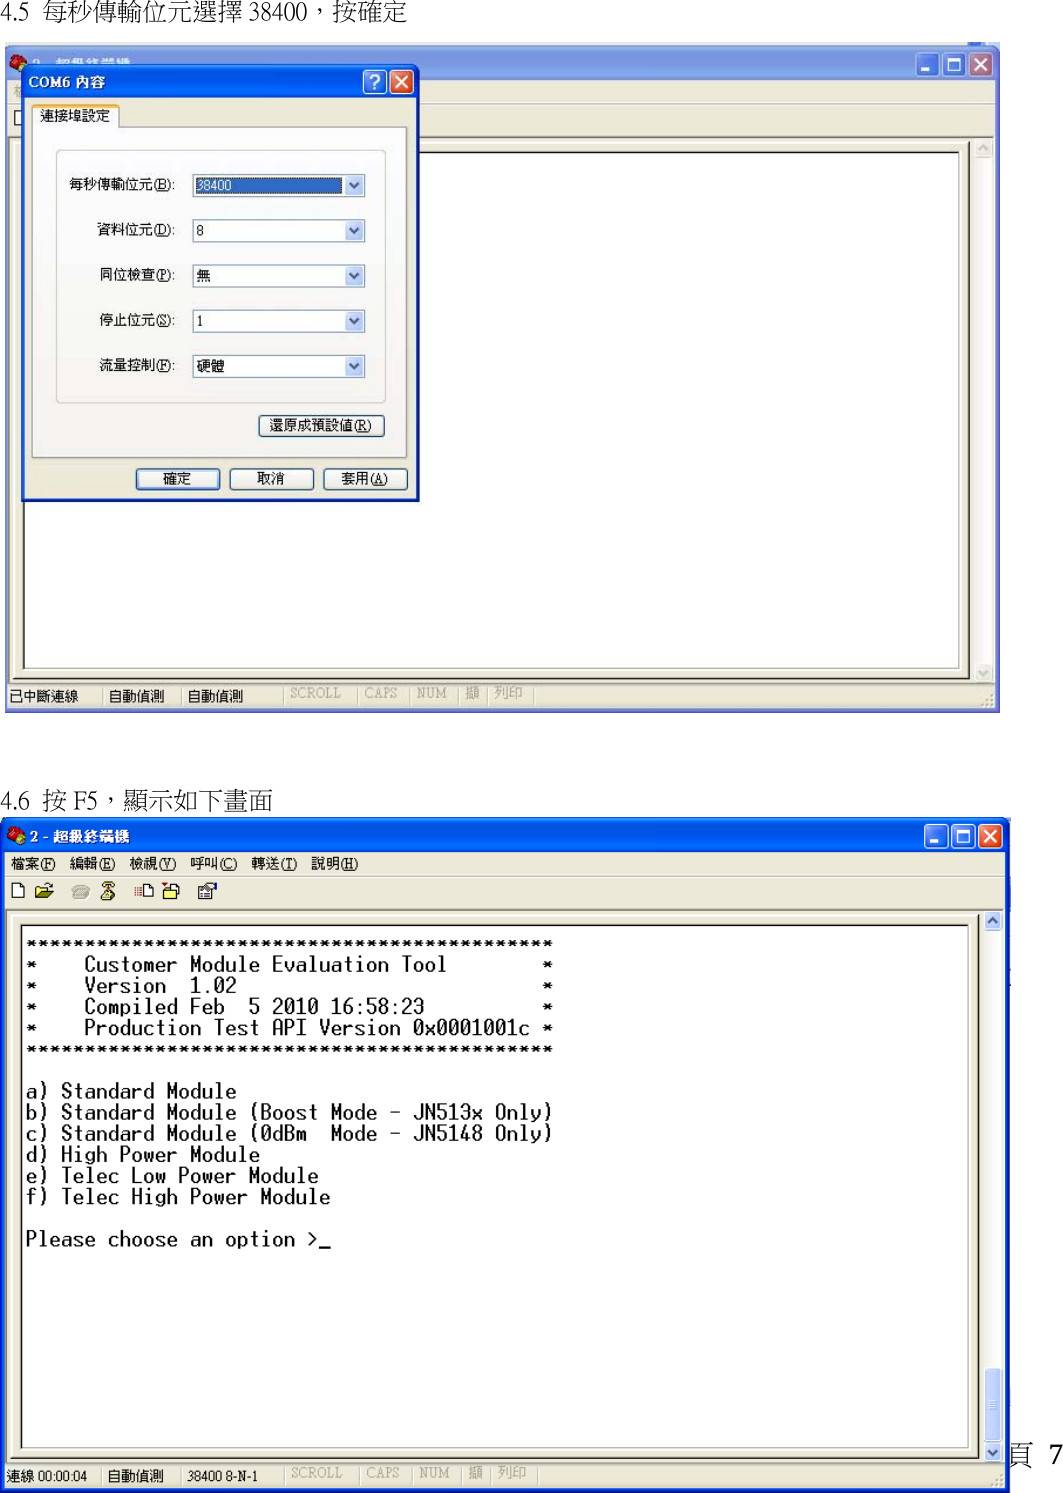This screenshot has width=1063, height=1493.
Task: Open the 檢視(V) menu
Action: (152, 863)
